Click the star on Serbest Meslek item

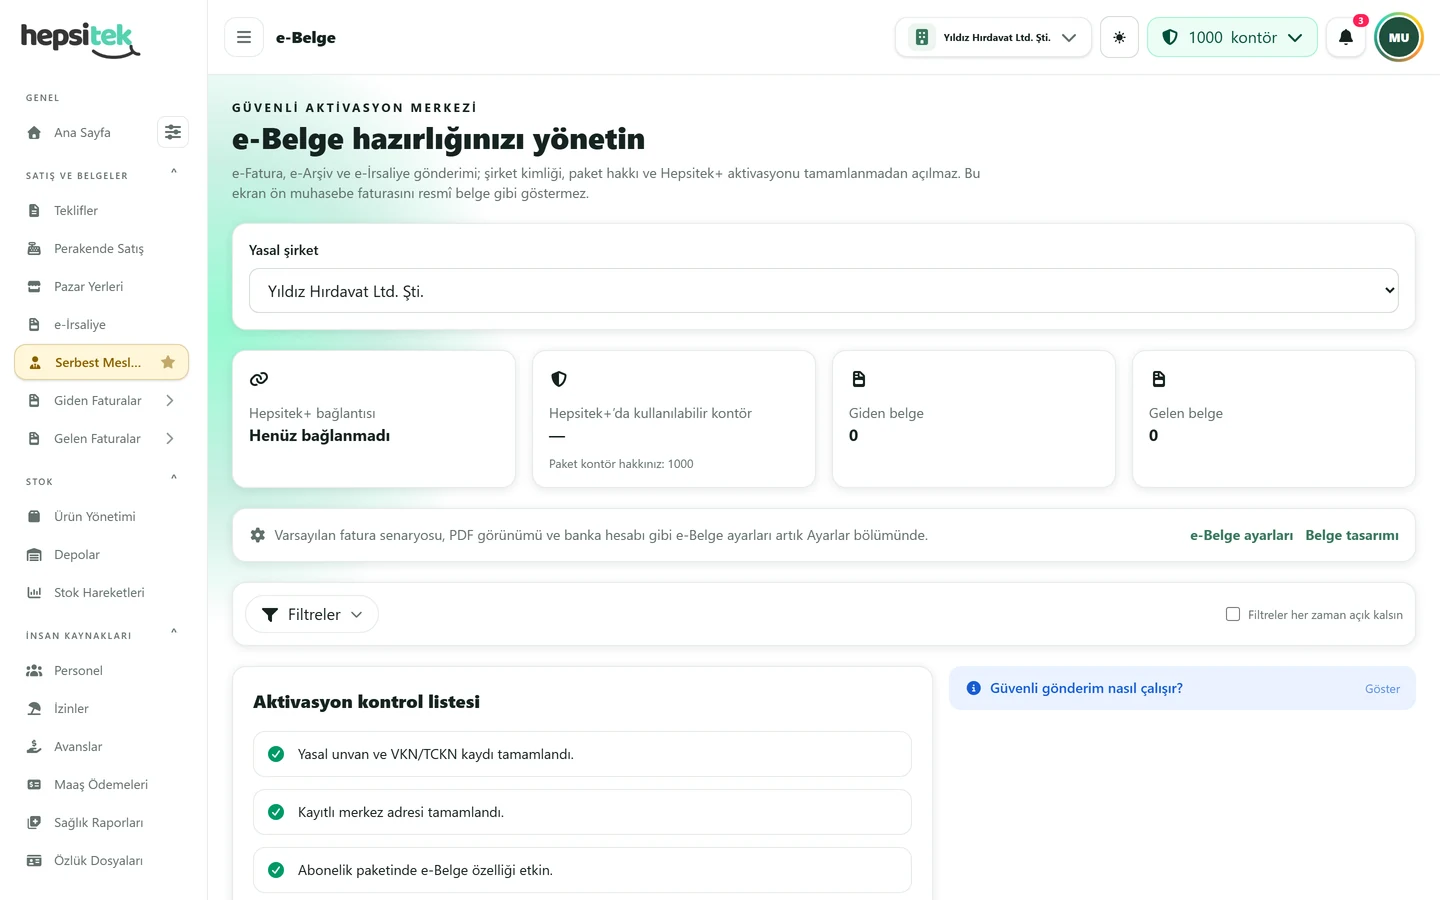click(168, 362)
